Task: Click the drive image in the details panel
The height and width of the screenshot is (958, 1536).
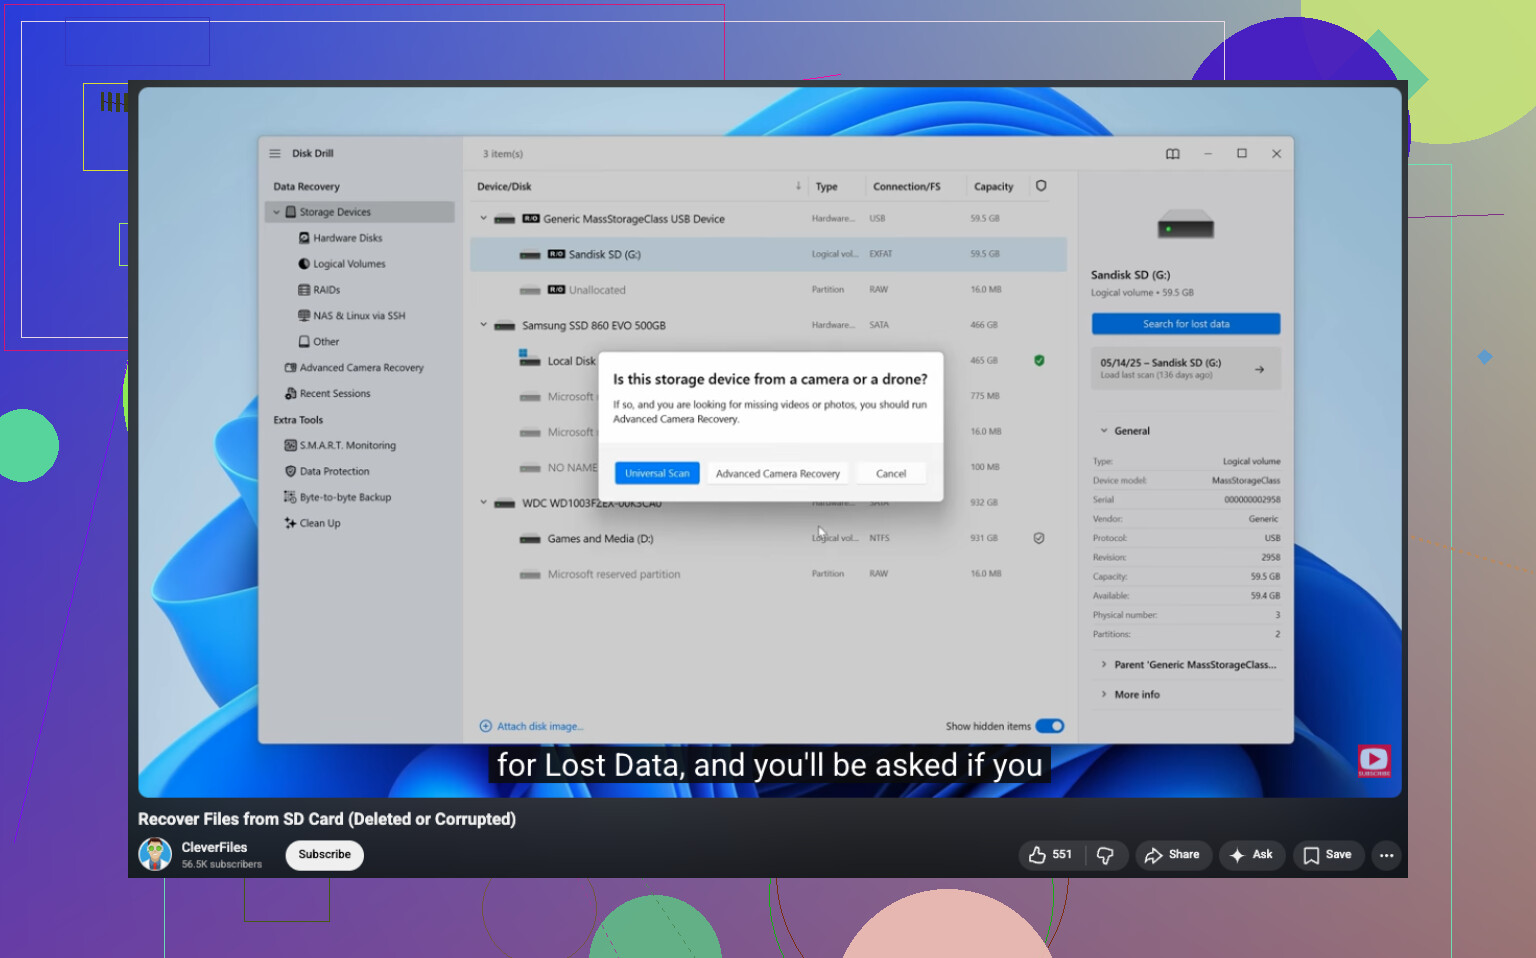Action: (1185, 226)
